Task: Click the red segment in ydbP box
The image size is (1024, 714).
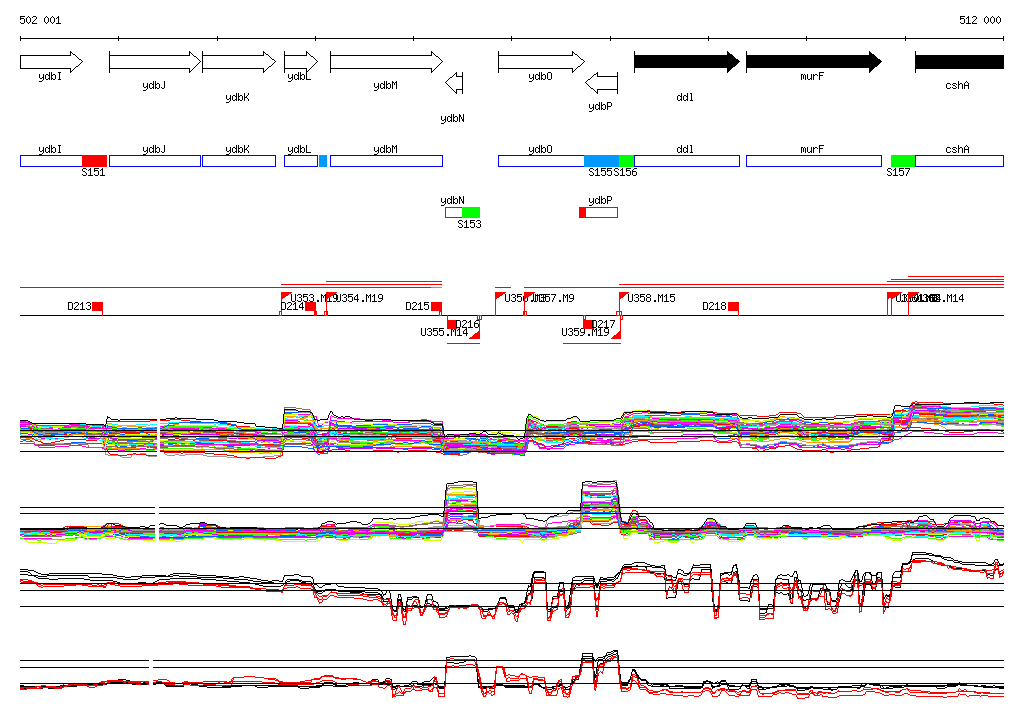Action: [x=583, y=212]
